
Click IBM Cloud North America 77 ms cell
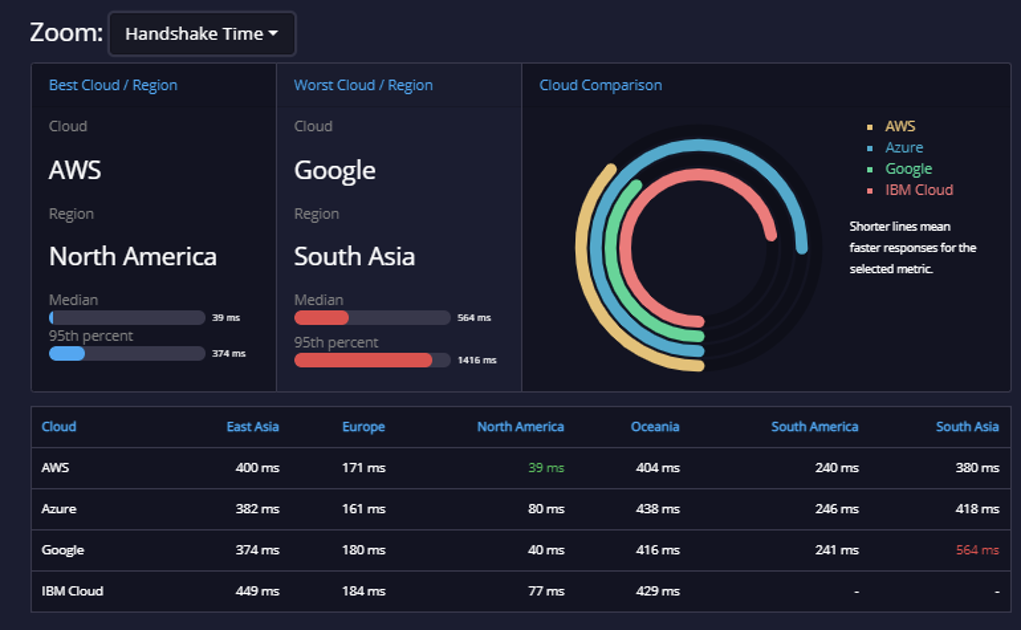click(546, 591)
